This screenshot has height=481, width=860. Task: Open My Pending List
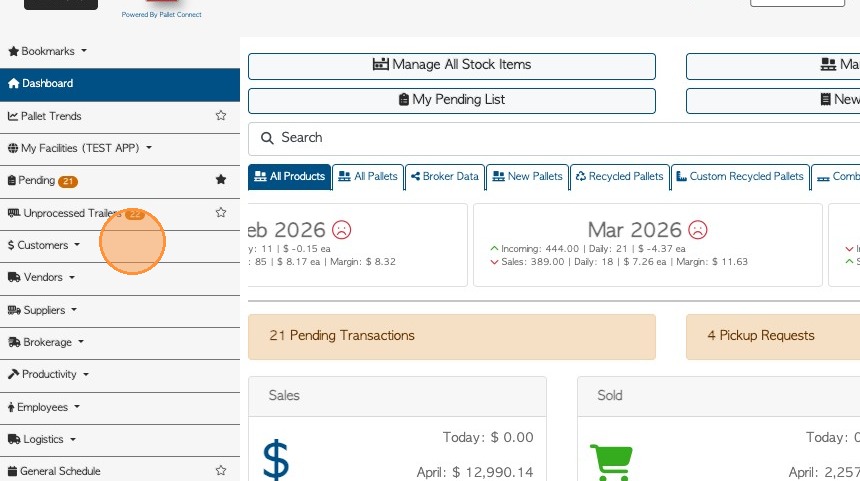[452, 100]
